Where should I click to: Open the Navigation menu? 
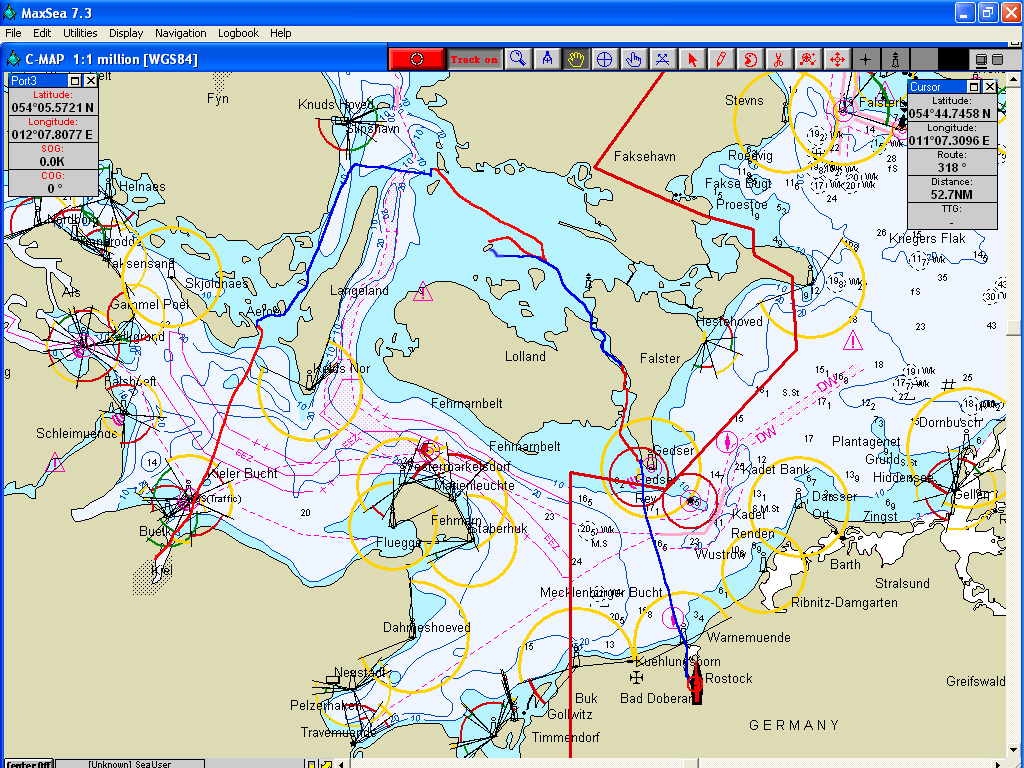click(x=181, y=33)
